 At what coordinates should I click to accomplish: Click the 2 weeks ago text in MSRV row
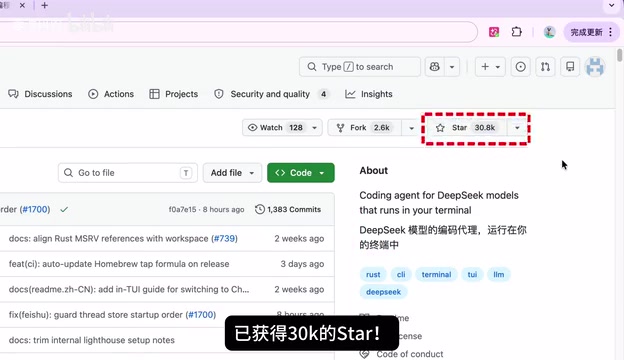299,239
